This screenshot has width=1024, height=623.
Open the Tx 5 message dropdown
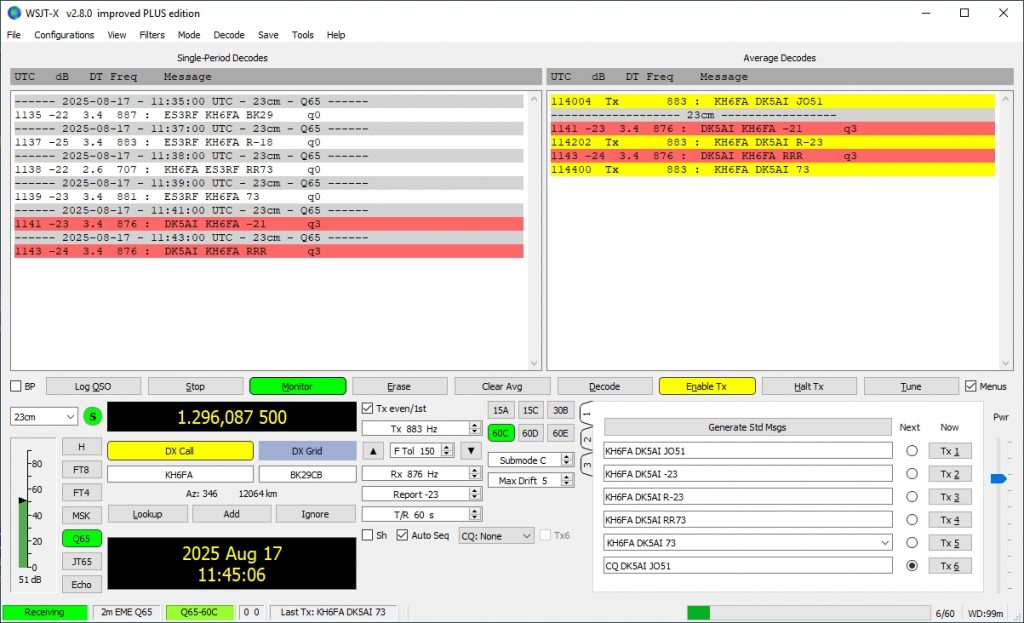882,543
